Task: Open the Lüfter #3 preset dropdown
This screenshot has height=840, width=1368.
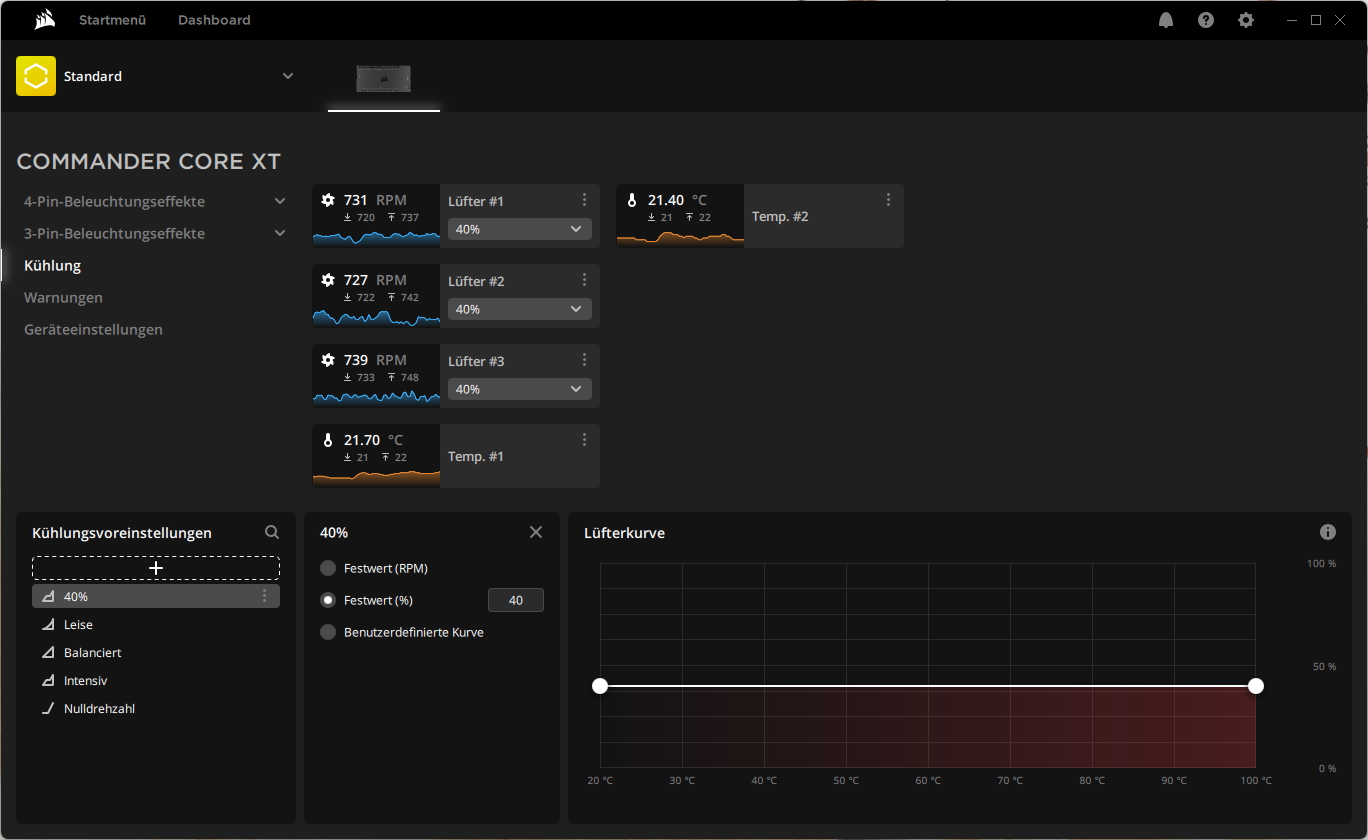Action: (520, 389)
